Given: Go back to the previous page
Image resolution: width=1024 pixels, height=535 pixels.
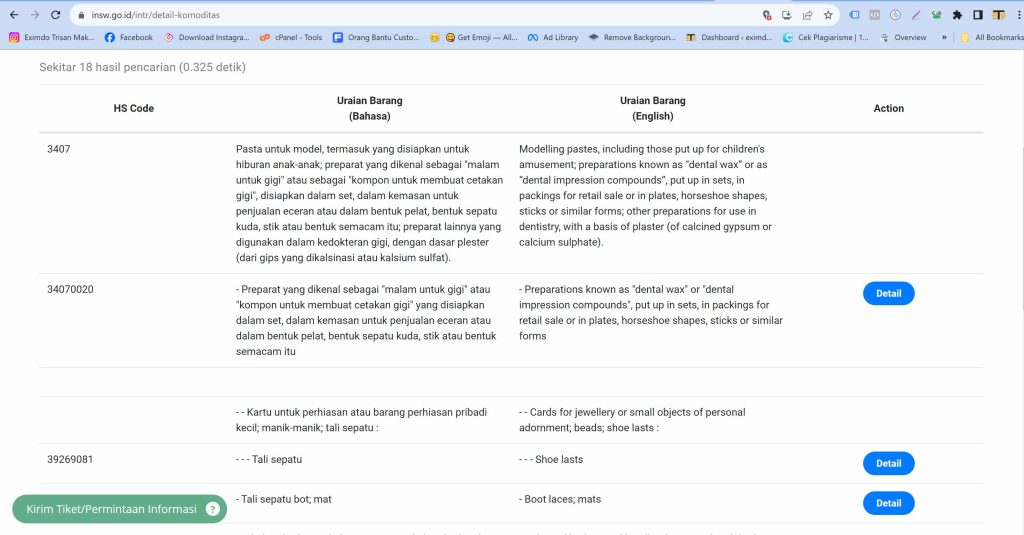Looking at the screenshot, I should [14, 15].
